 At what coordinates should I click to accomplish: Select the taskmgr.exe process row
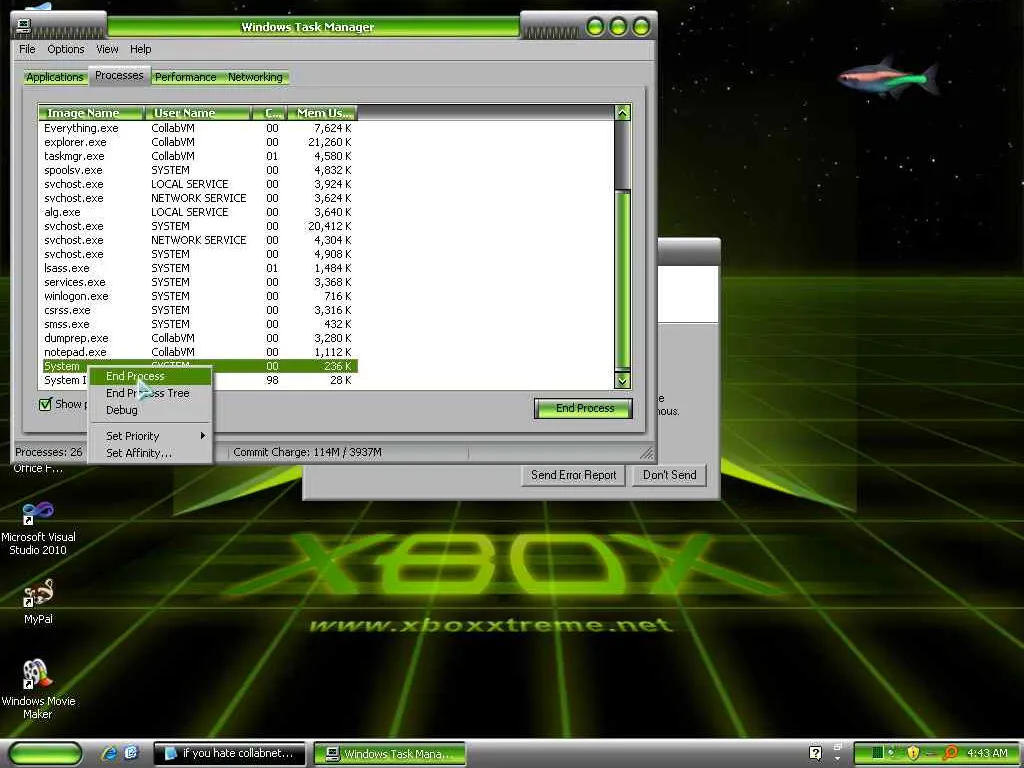tap(198, 156)
